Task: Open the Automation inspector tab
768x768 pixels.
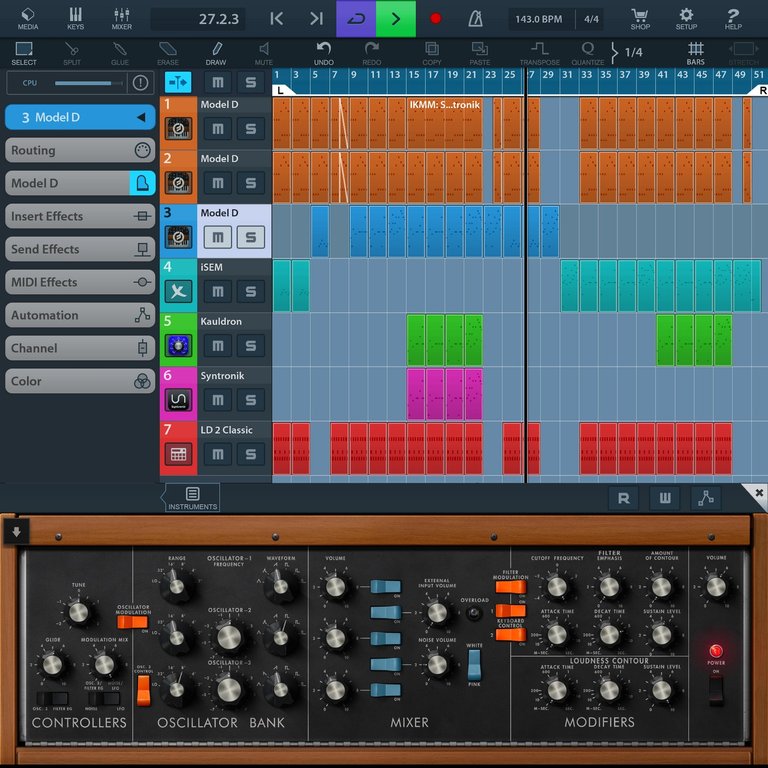Action: [80, 315]
